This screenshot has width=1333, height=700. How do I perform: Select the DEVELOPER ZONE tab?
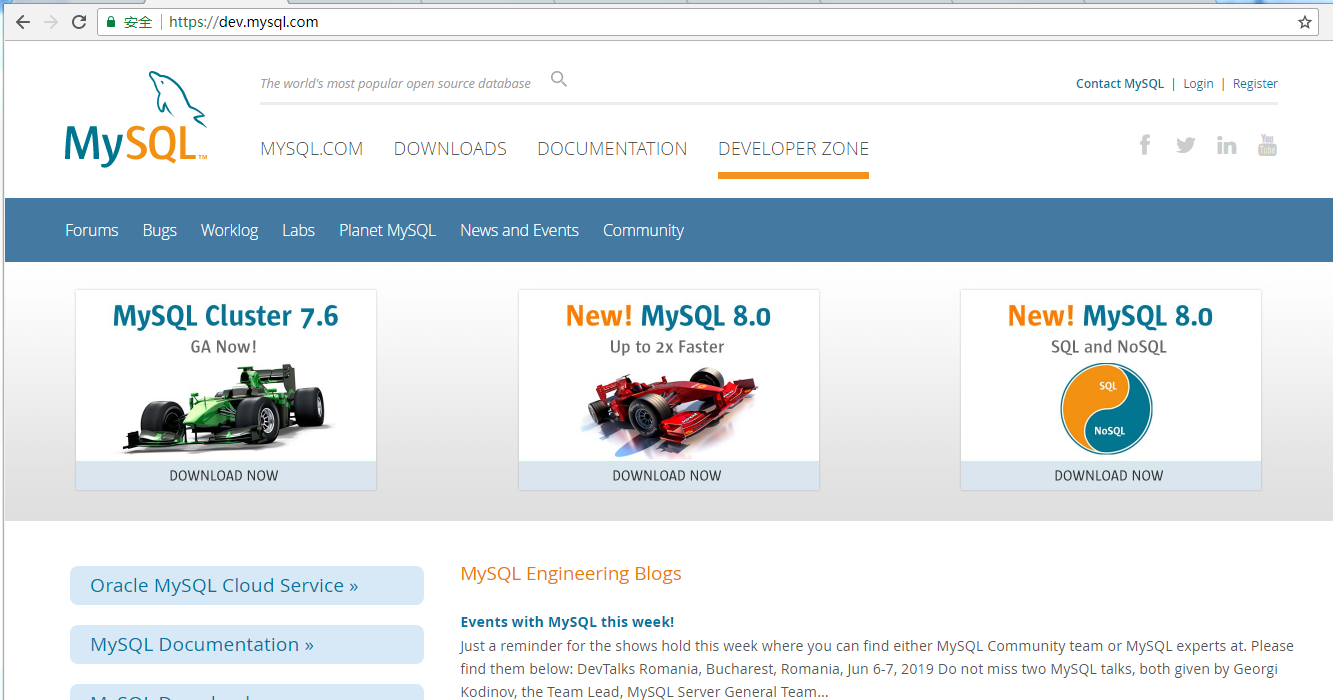(793, 149)
